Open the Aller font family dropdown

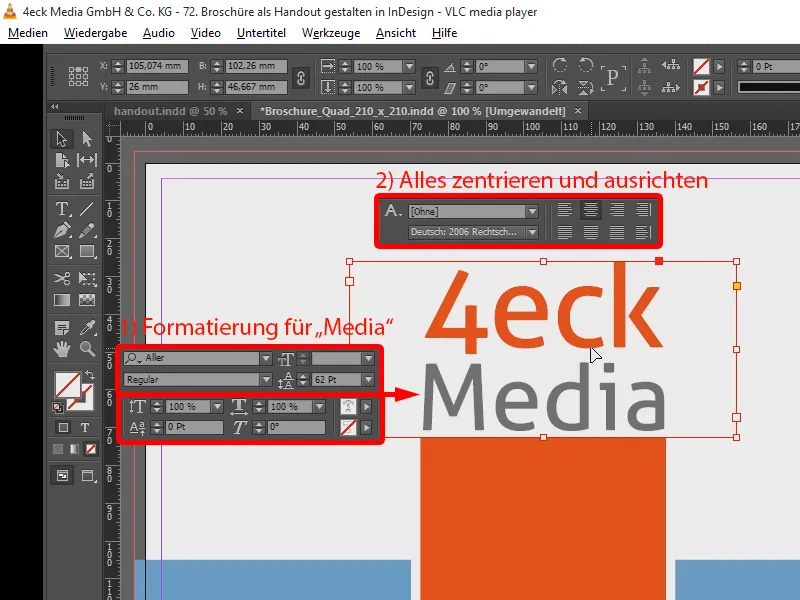click(x=264, y=356)
